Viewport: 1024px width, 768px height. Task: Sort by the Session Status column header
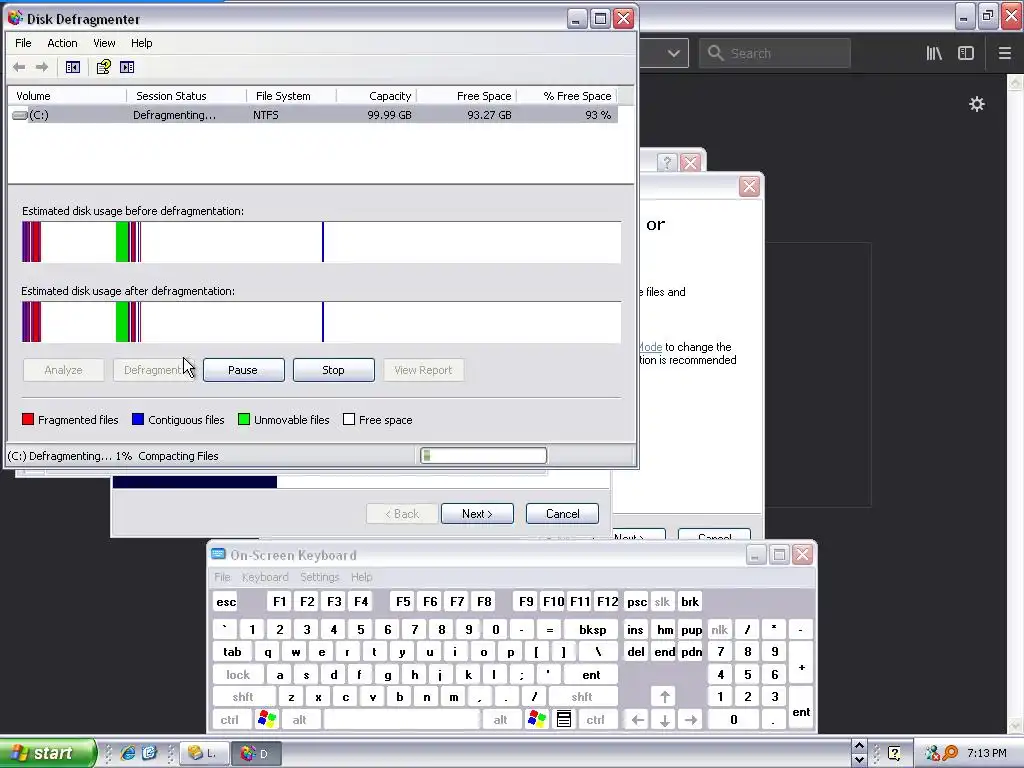(x=186, y=96)
